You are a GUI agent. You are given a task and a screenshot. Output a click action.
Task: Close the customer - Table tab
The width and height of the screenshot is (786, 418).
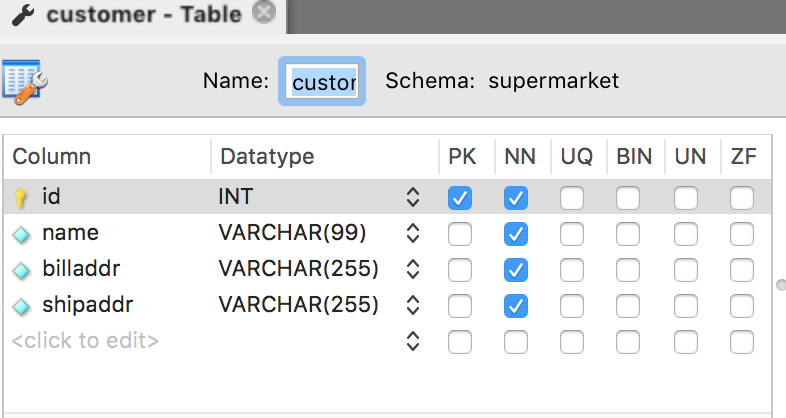[263, 13]
